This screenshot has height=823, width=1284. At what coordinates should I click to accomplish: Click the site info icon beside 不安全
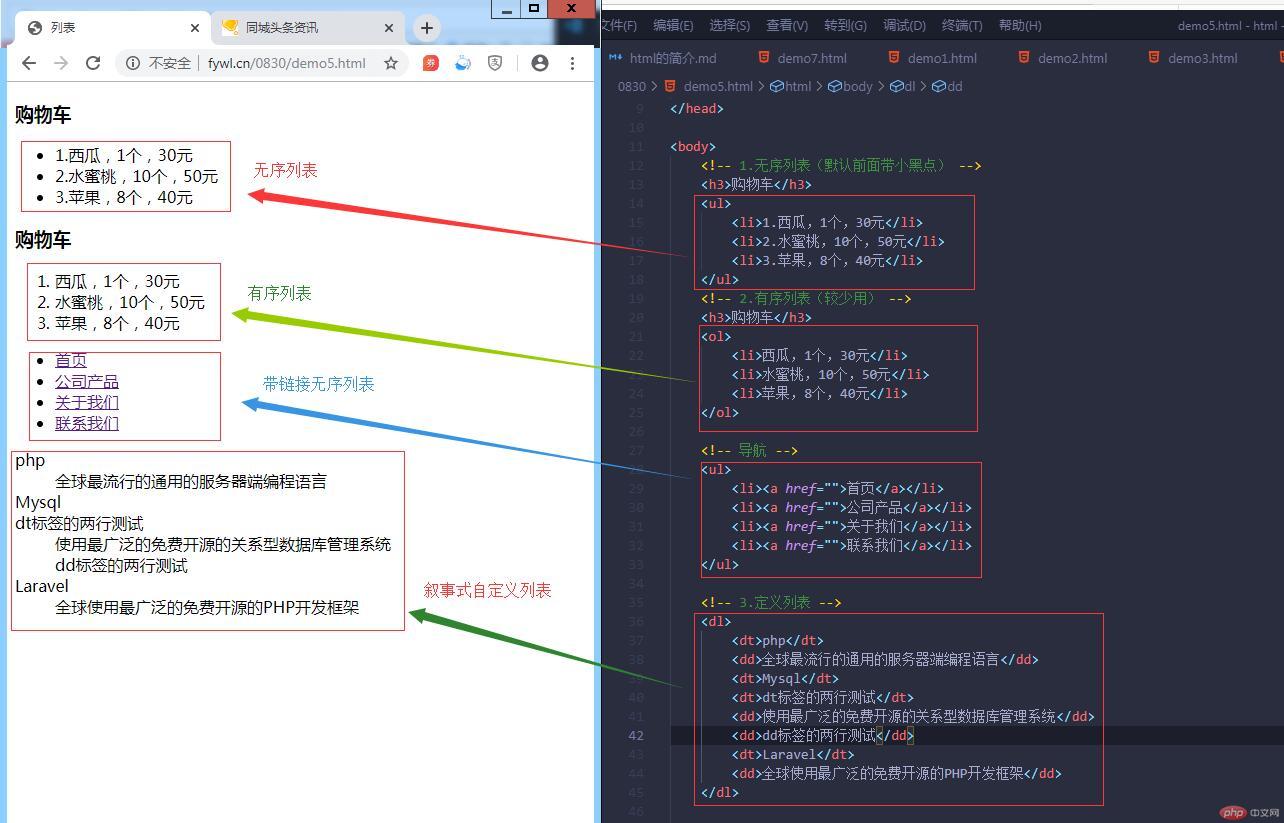click(x=132, y=63)
